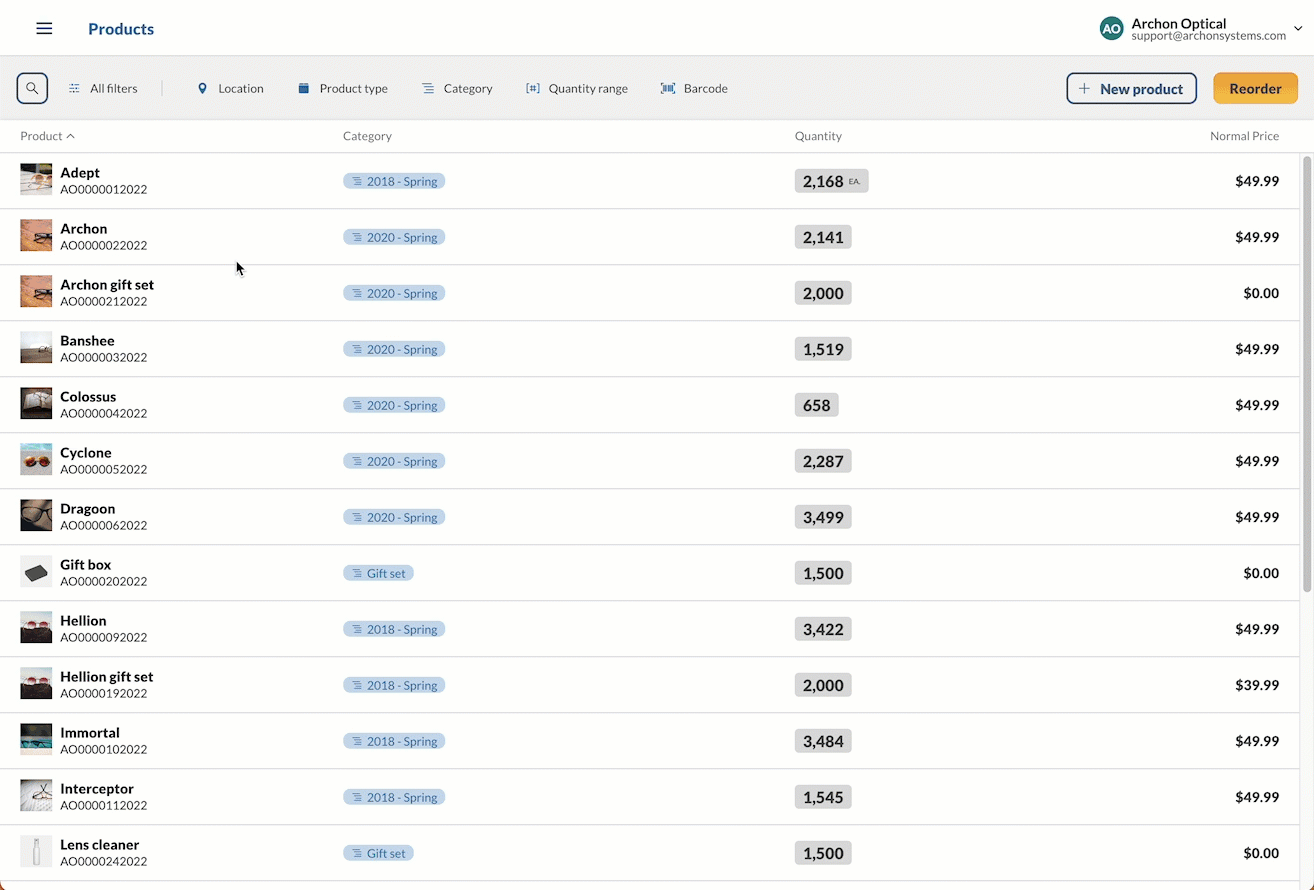Screen dimensions: 1314x890
Task: Click the Interceptor product thumbnail
Action: (x=36, y=796)
